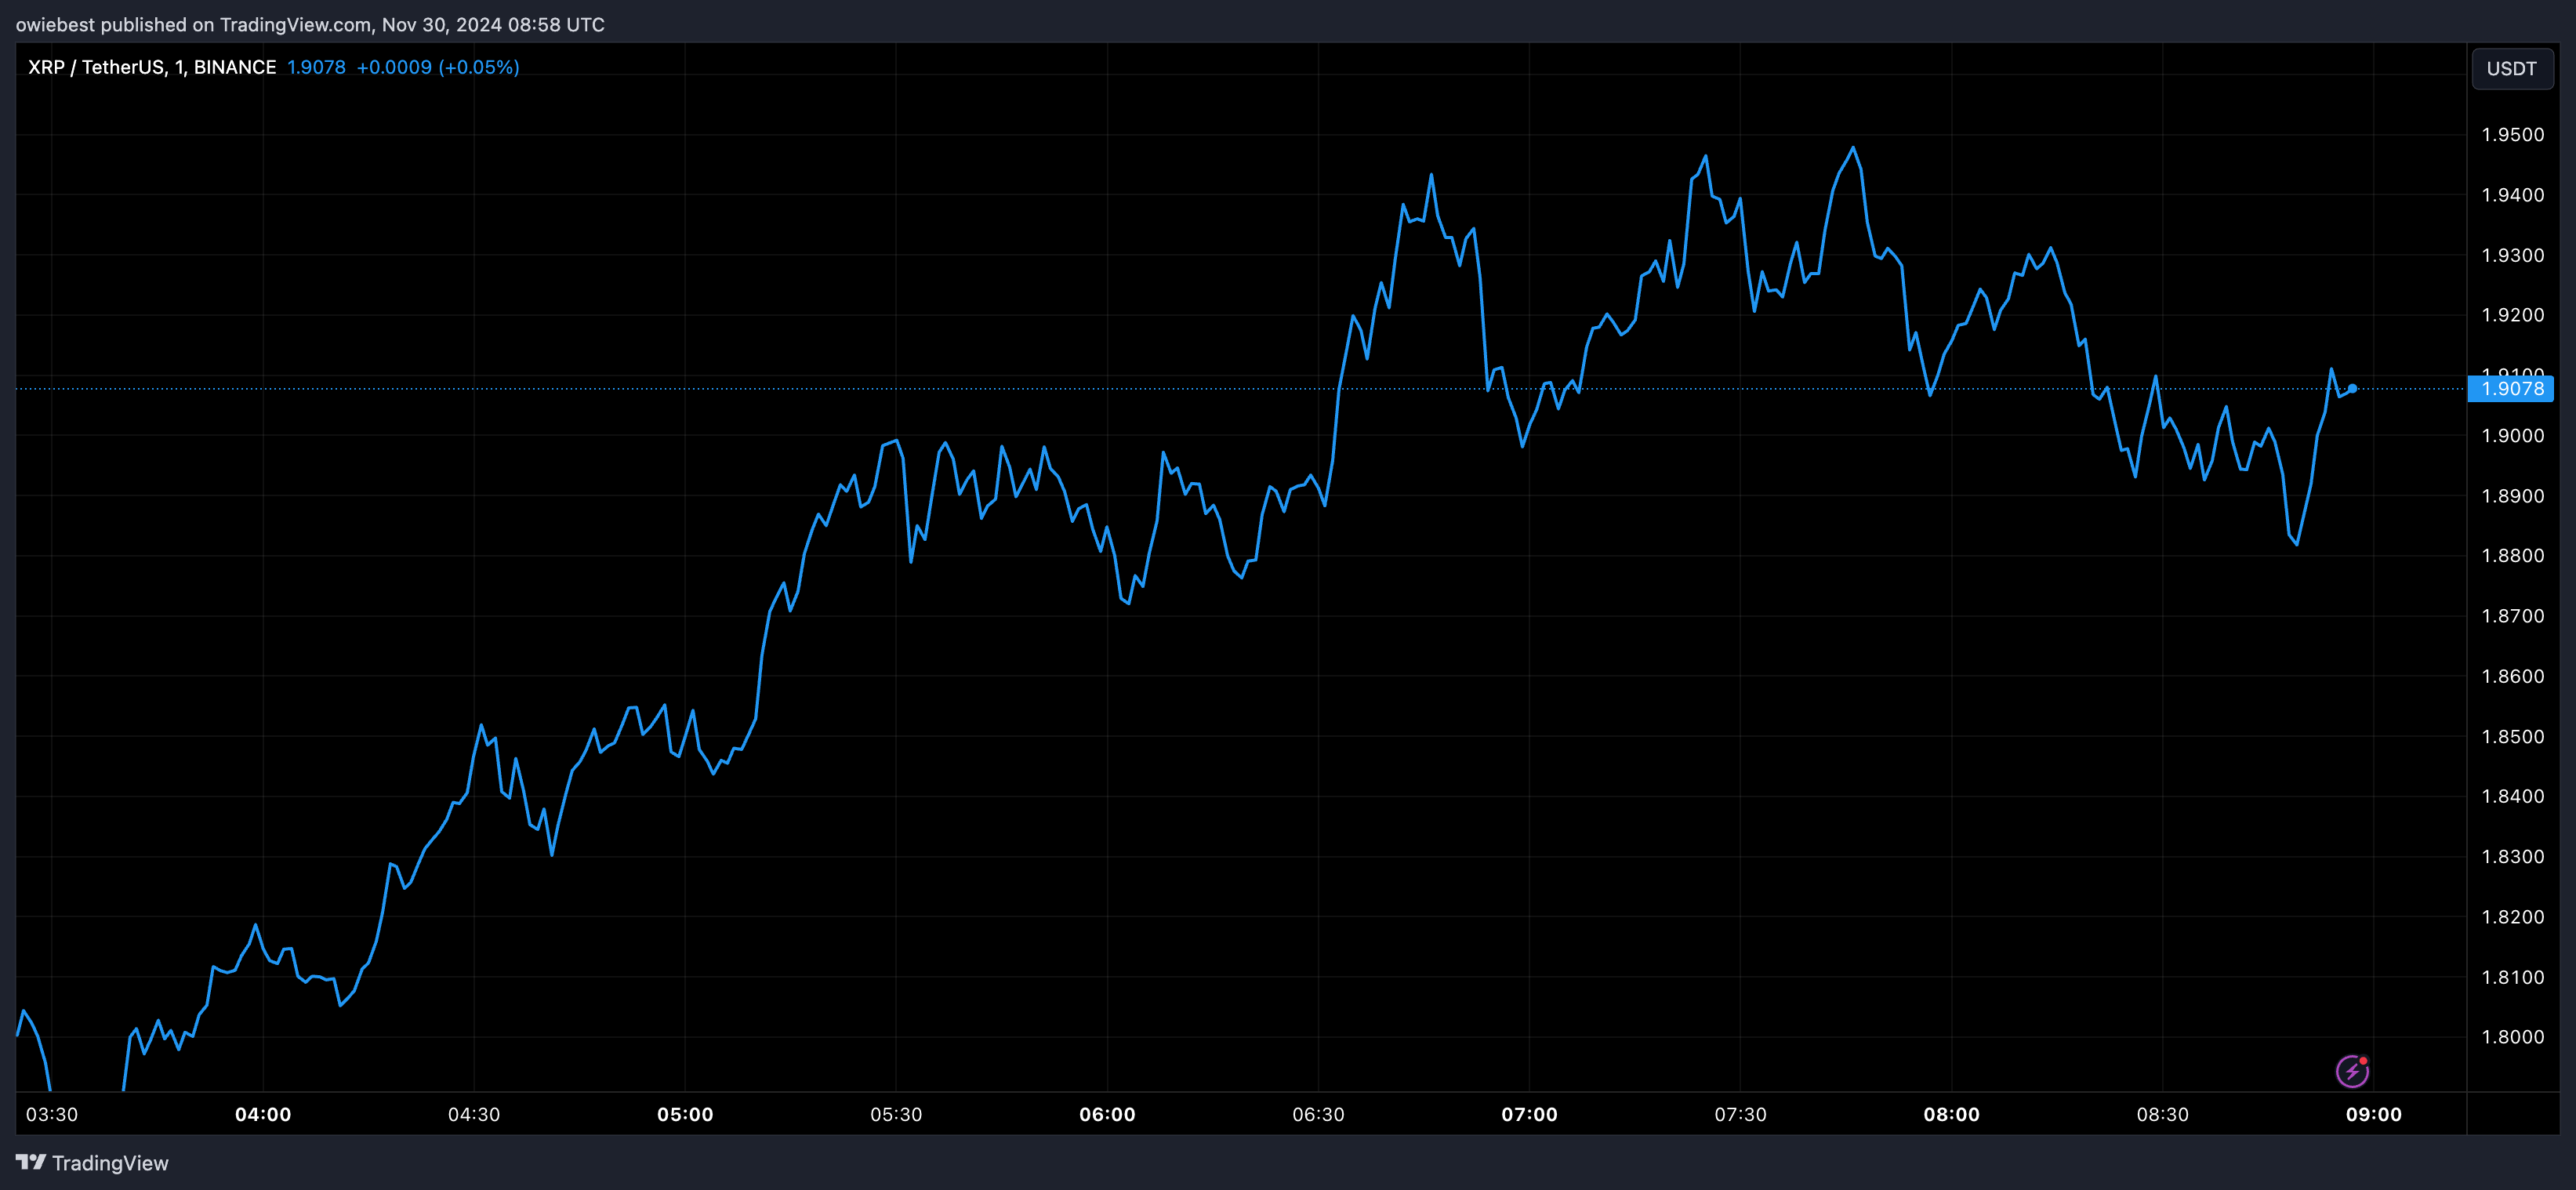The image size is (2576, 1190).
Task: Click the 1.8900 price axis label
Action: pos(2513,496)
